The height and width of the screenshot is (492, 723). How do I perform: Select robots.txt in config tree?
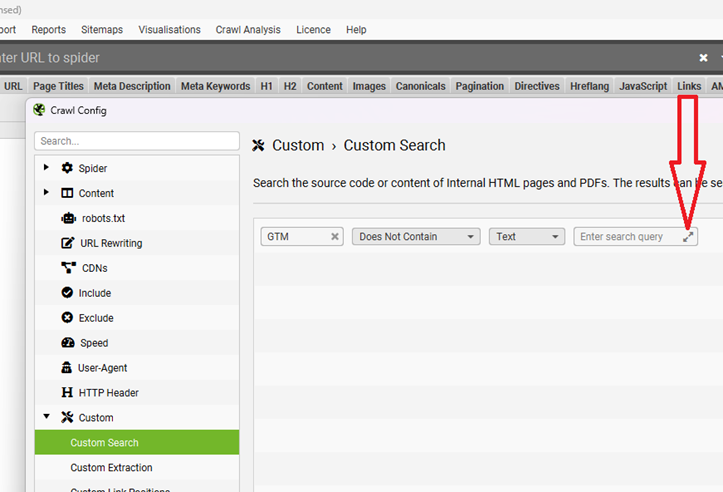136,218
